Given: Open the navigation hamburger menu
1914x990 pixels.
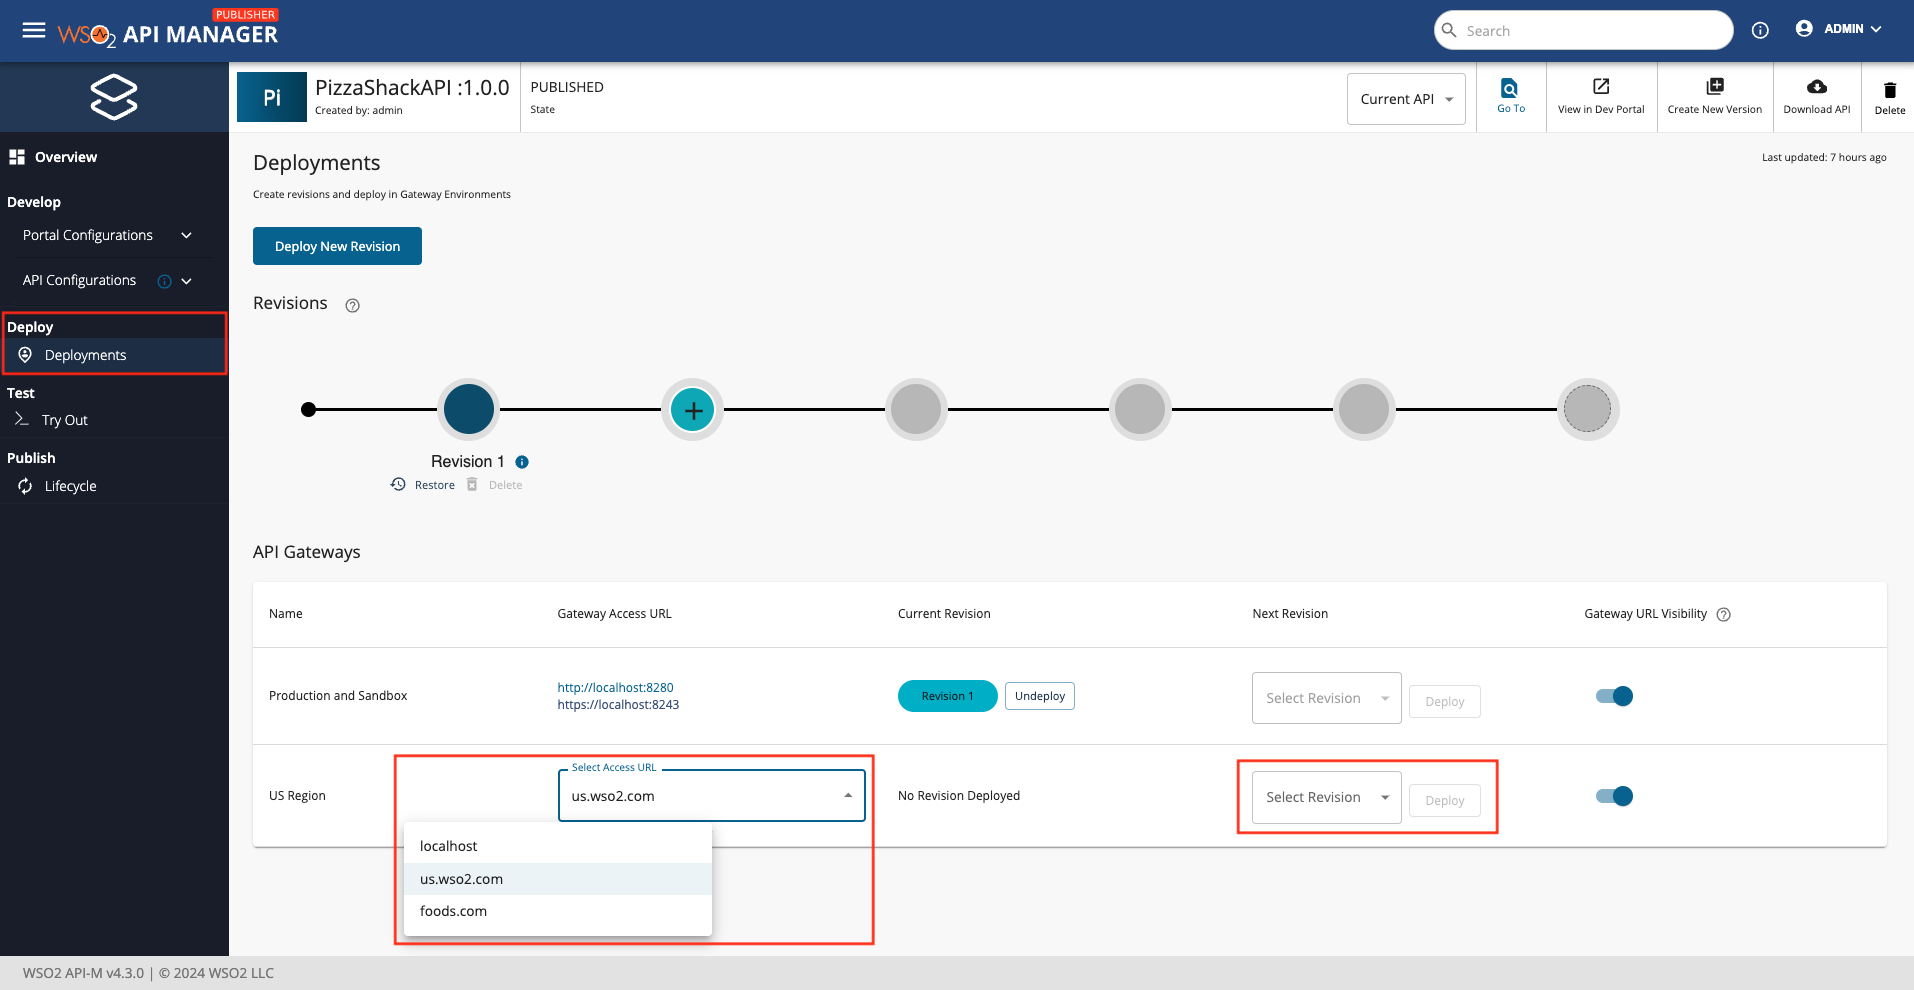Looking at the screenshot, I should (33, 30).
